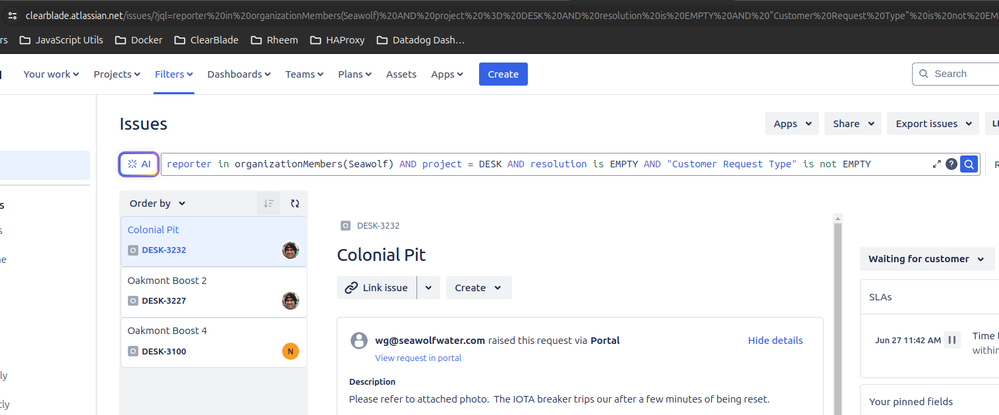999x415 pixels.
Task: Click the site info icon in address bar
Action: pos(12,15)
